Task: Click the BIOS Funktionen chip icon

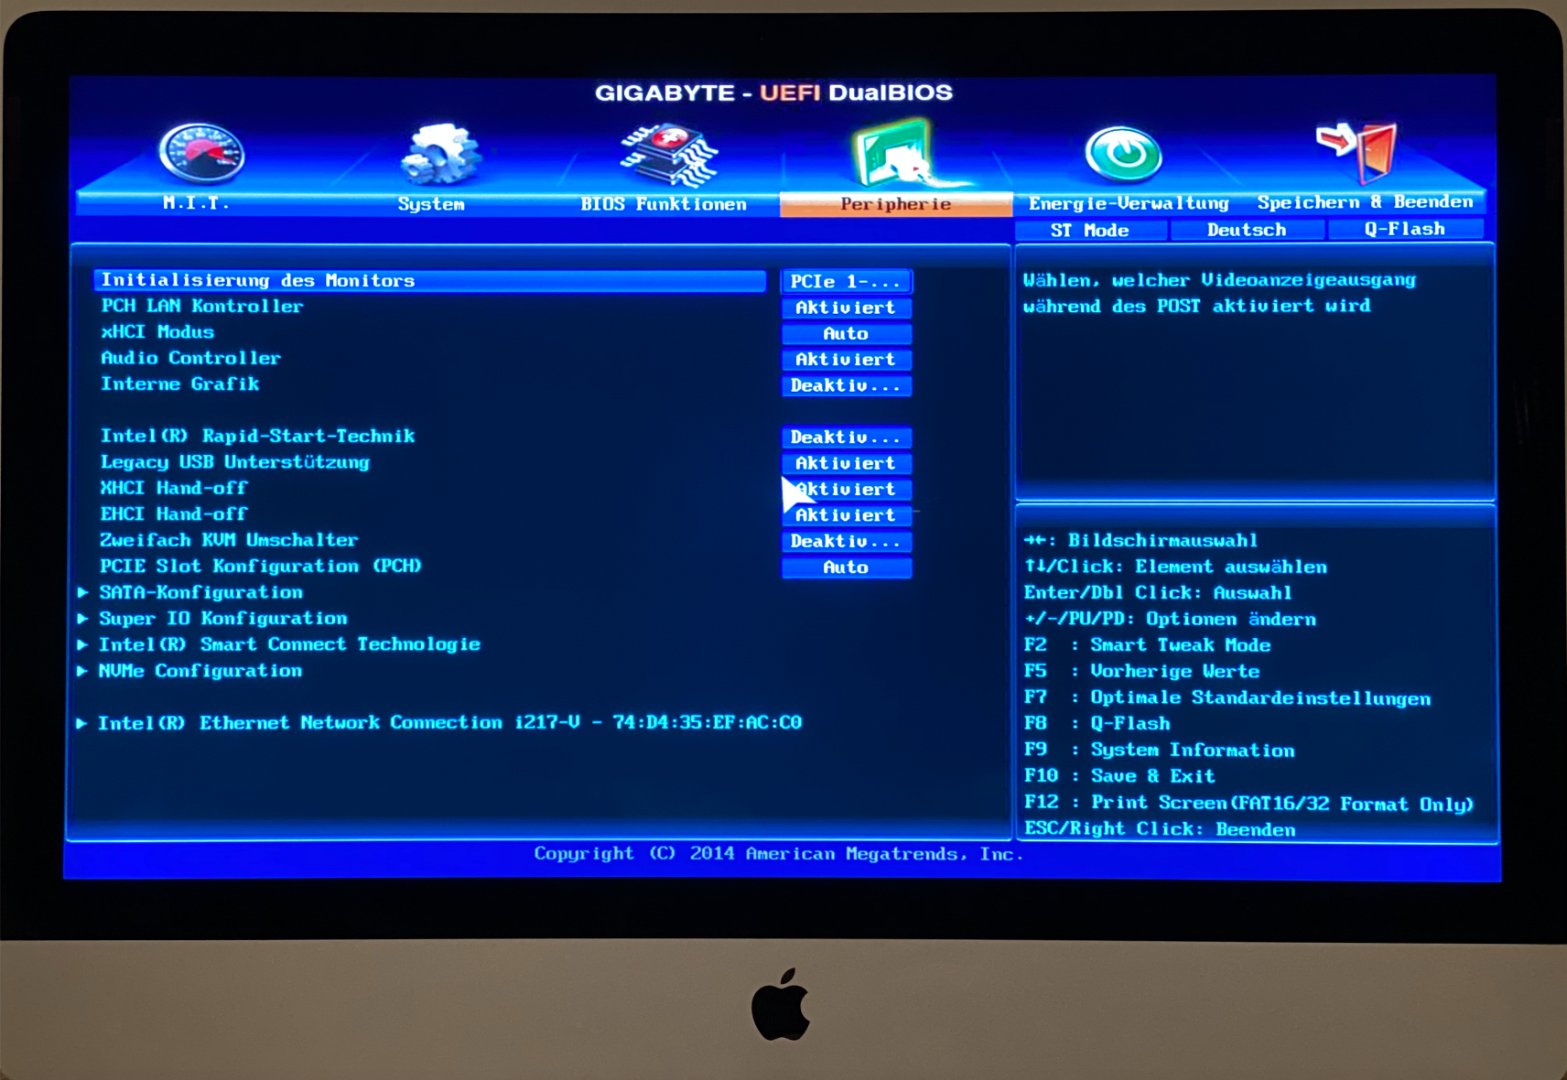Action: (668, 154)
